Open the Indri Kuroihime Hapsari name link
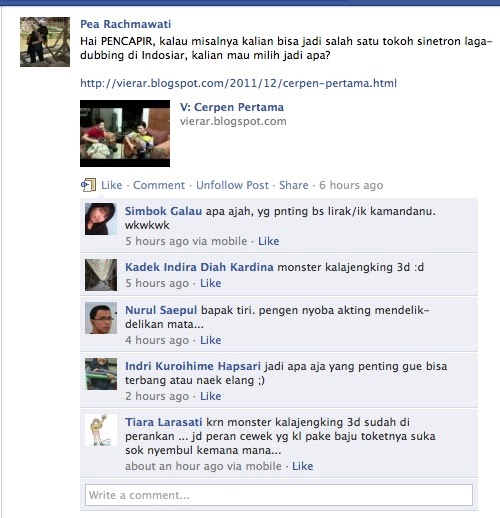Screen dimensions: 500x518 193,366
